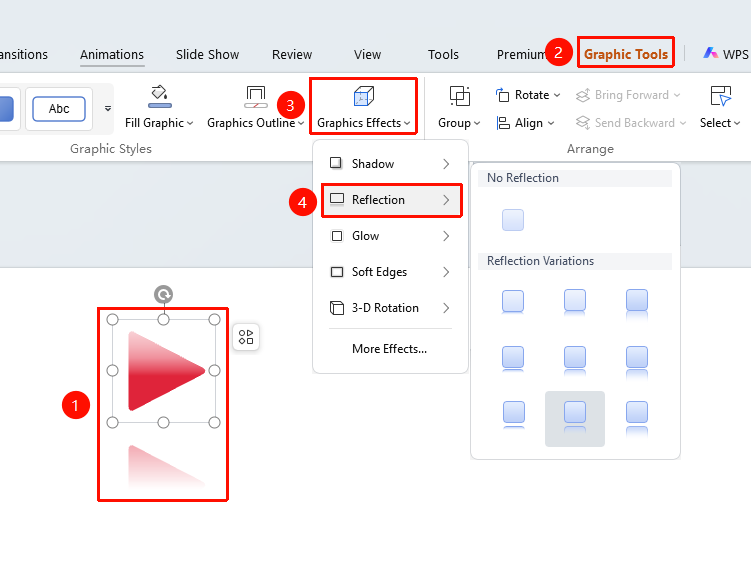Select the No Reflection thumbnail
This screenshot has height=570, width=751.
tap(512, 220)
